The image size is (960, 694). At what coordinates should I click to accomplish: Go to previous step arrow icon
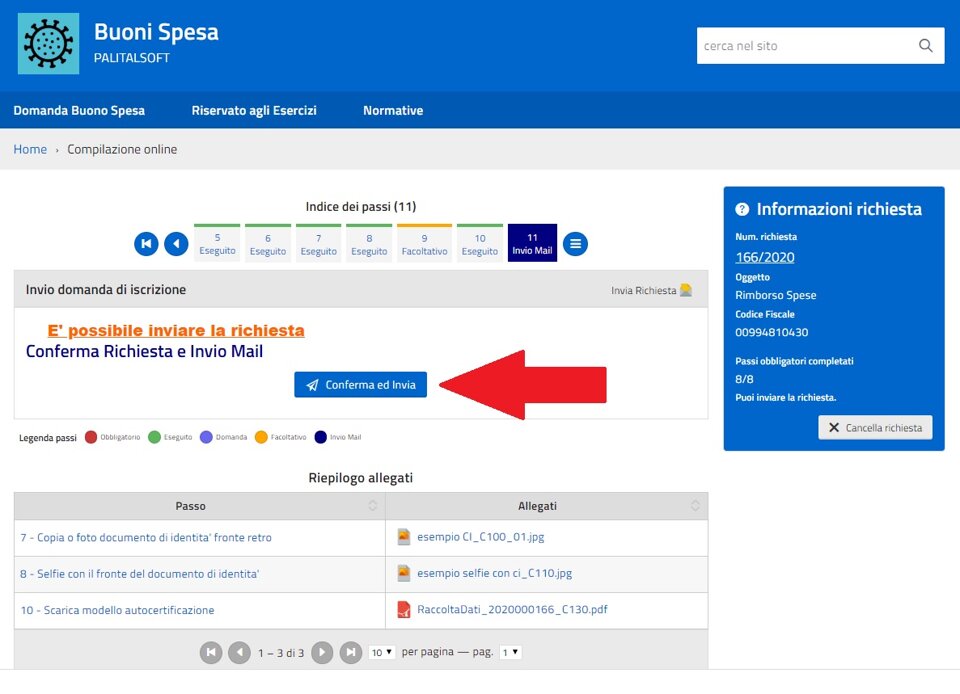176,243
